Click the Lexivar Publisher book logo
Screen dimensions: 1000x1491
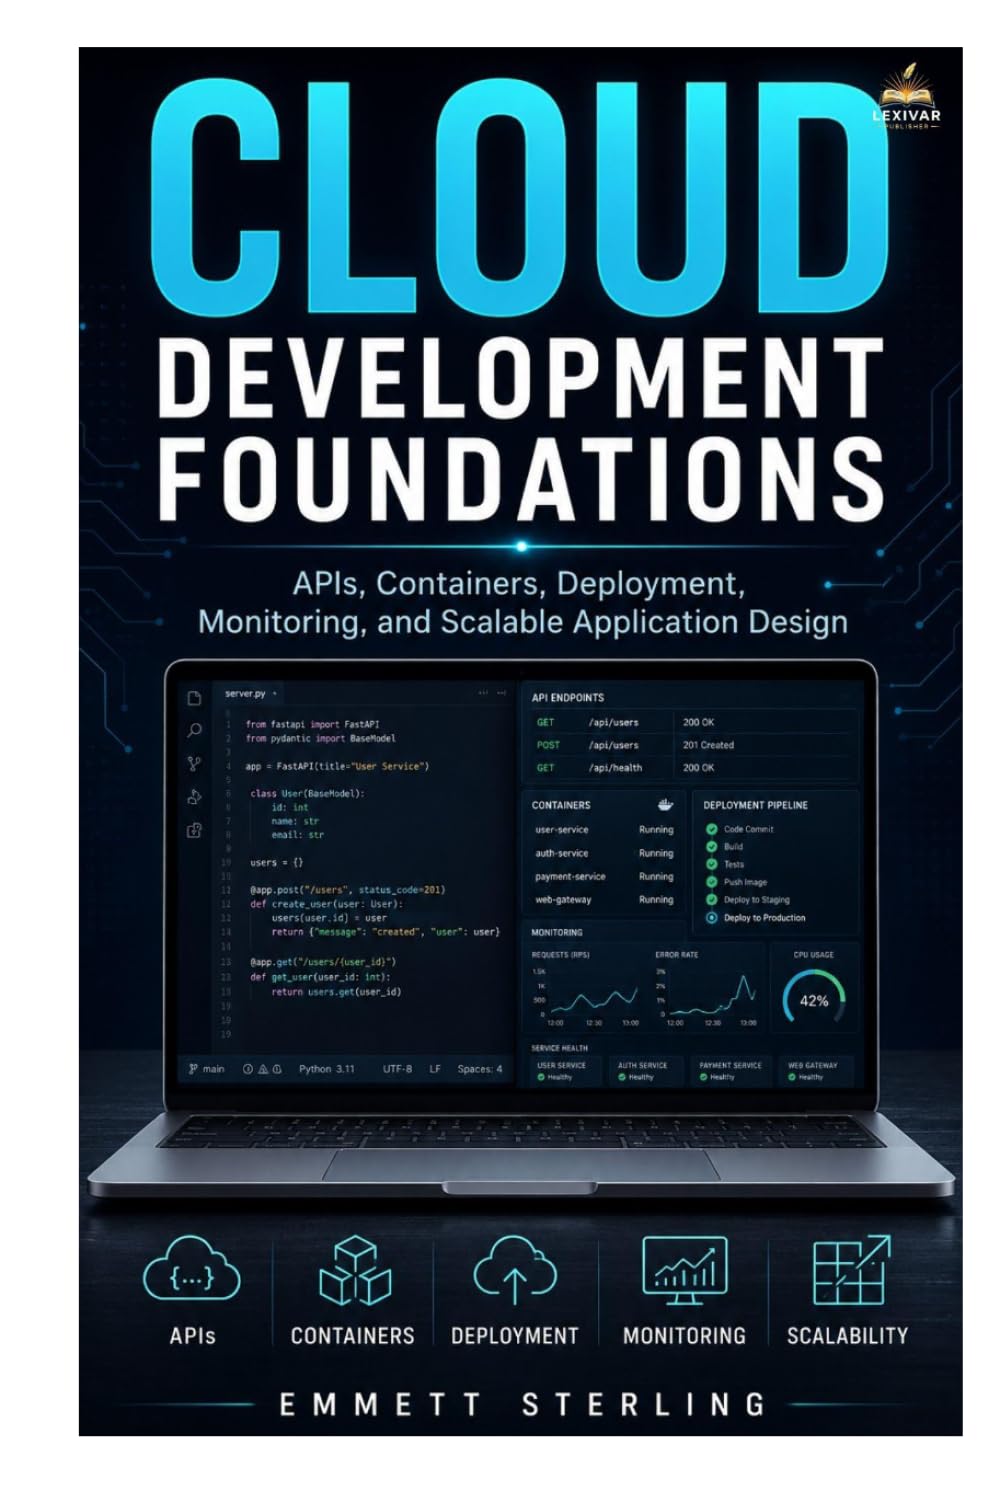906,96
